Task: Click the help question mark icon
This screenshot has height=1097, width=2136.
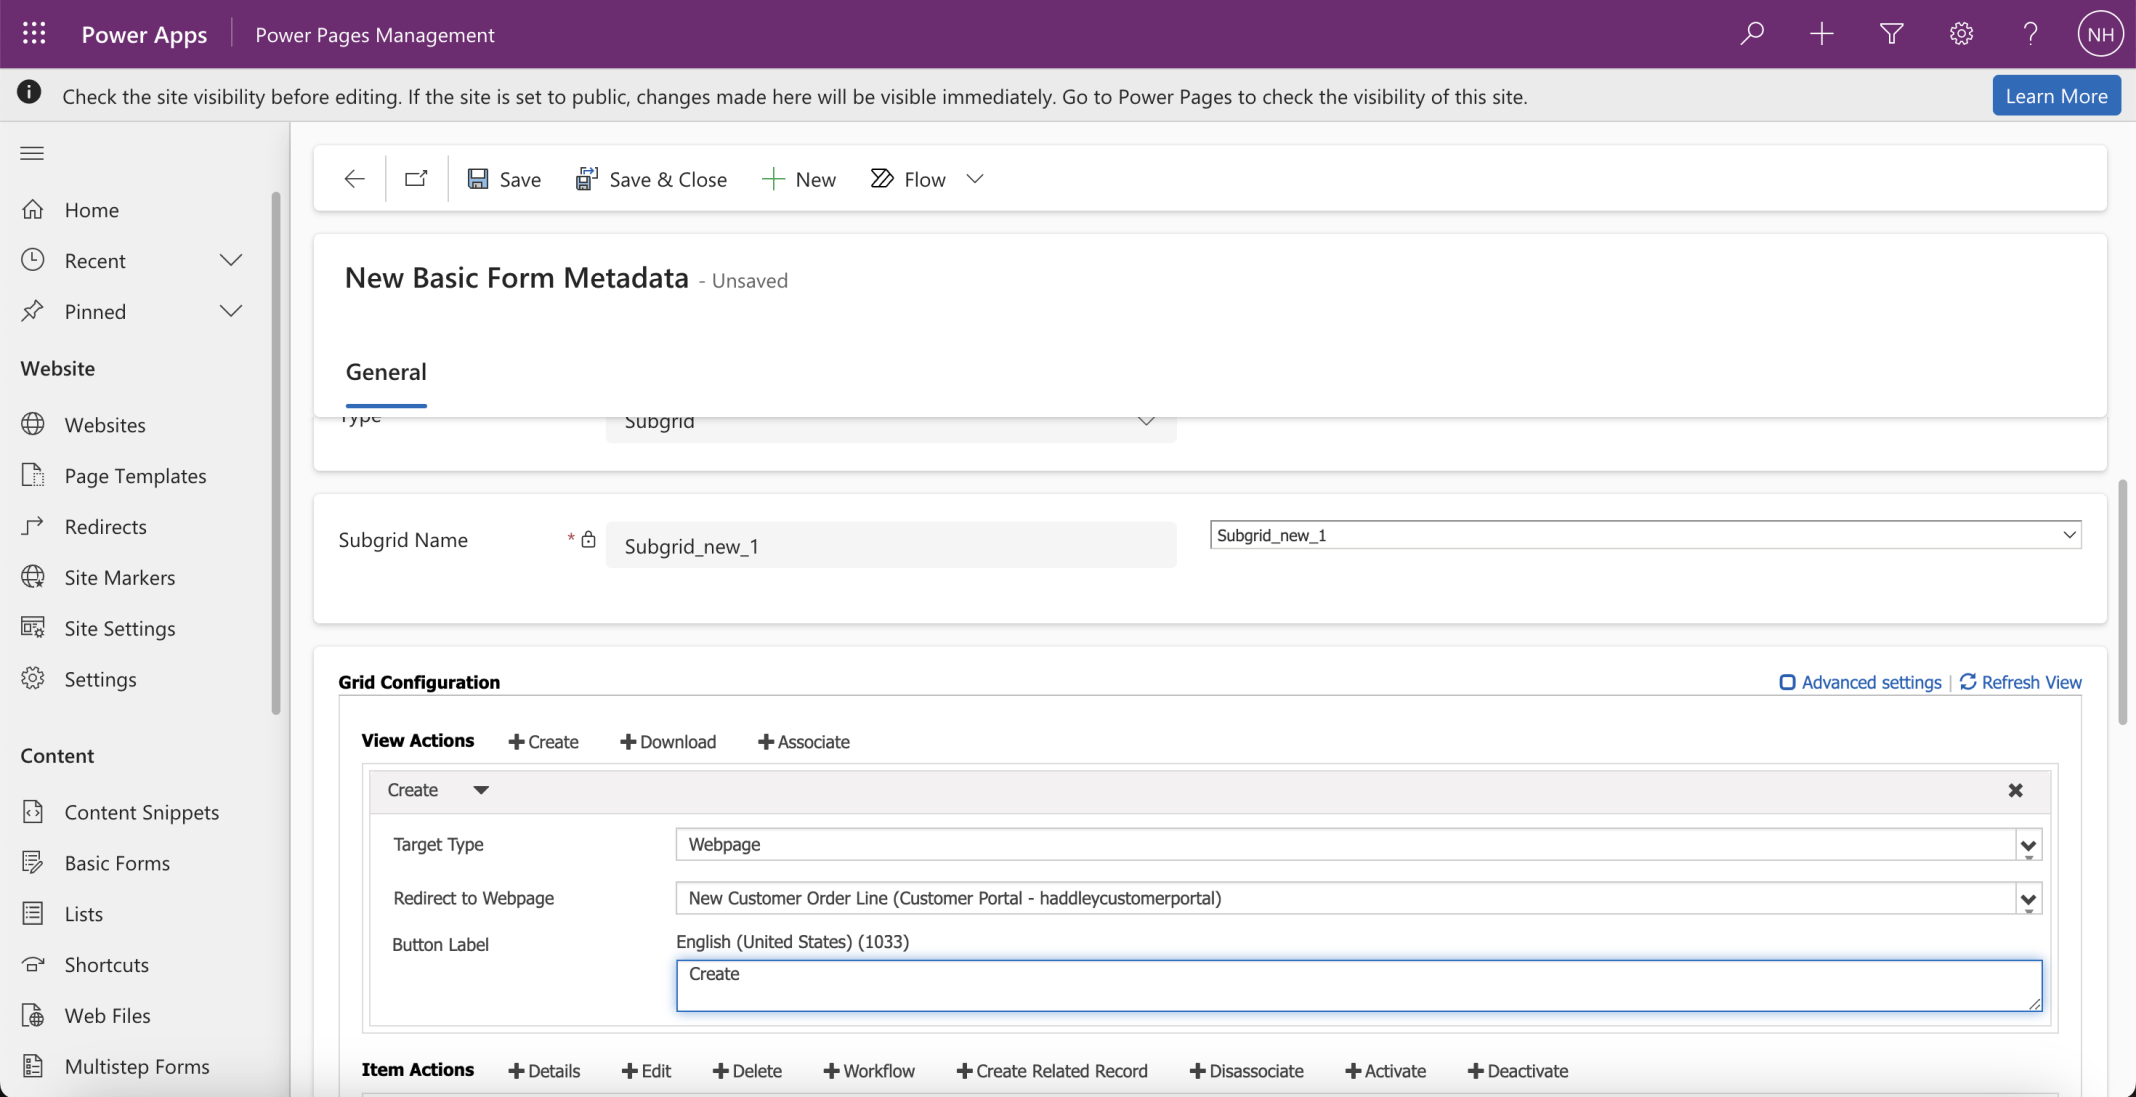Action: click(2030, 34)
